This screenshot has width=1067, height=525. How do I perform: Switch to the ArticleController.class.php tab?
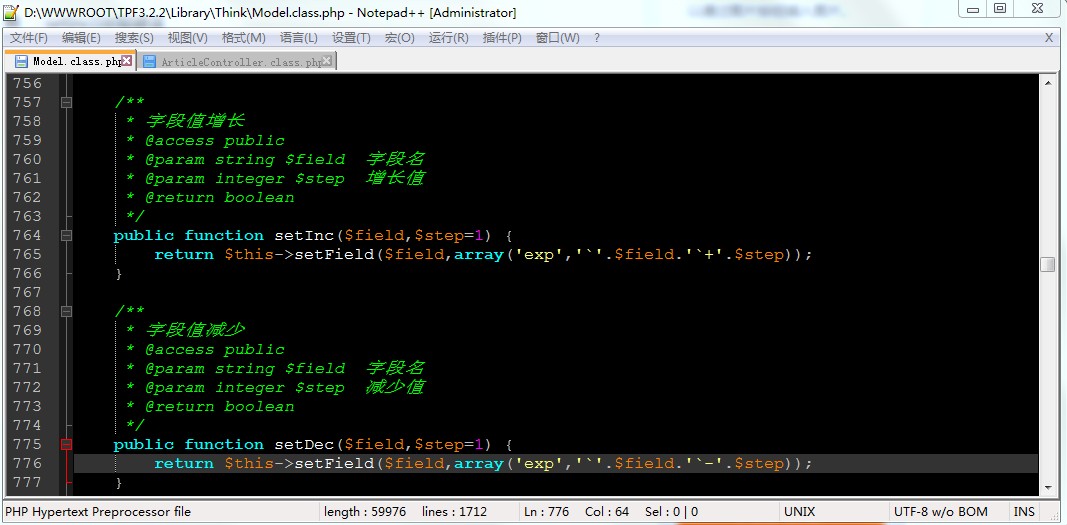240,61
